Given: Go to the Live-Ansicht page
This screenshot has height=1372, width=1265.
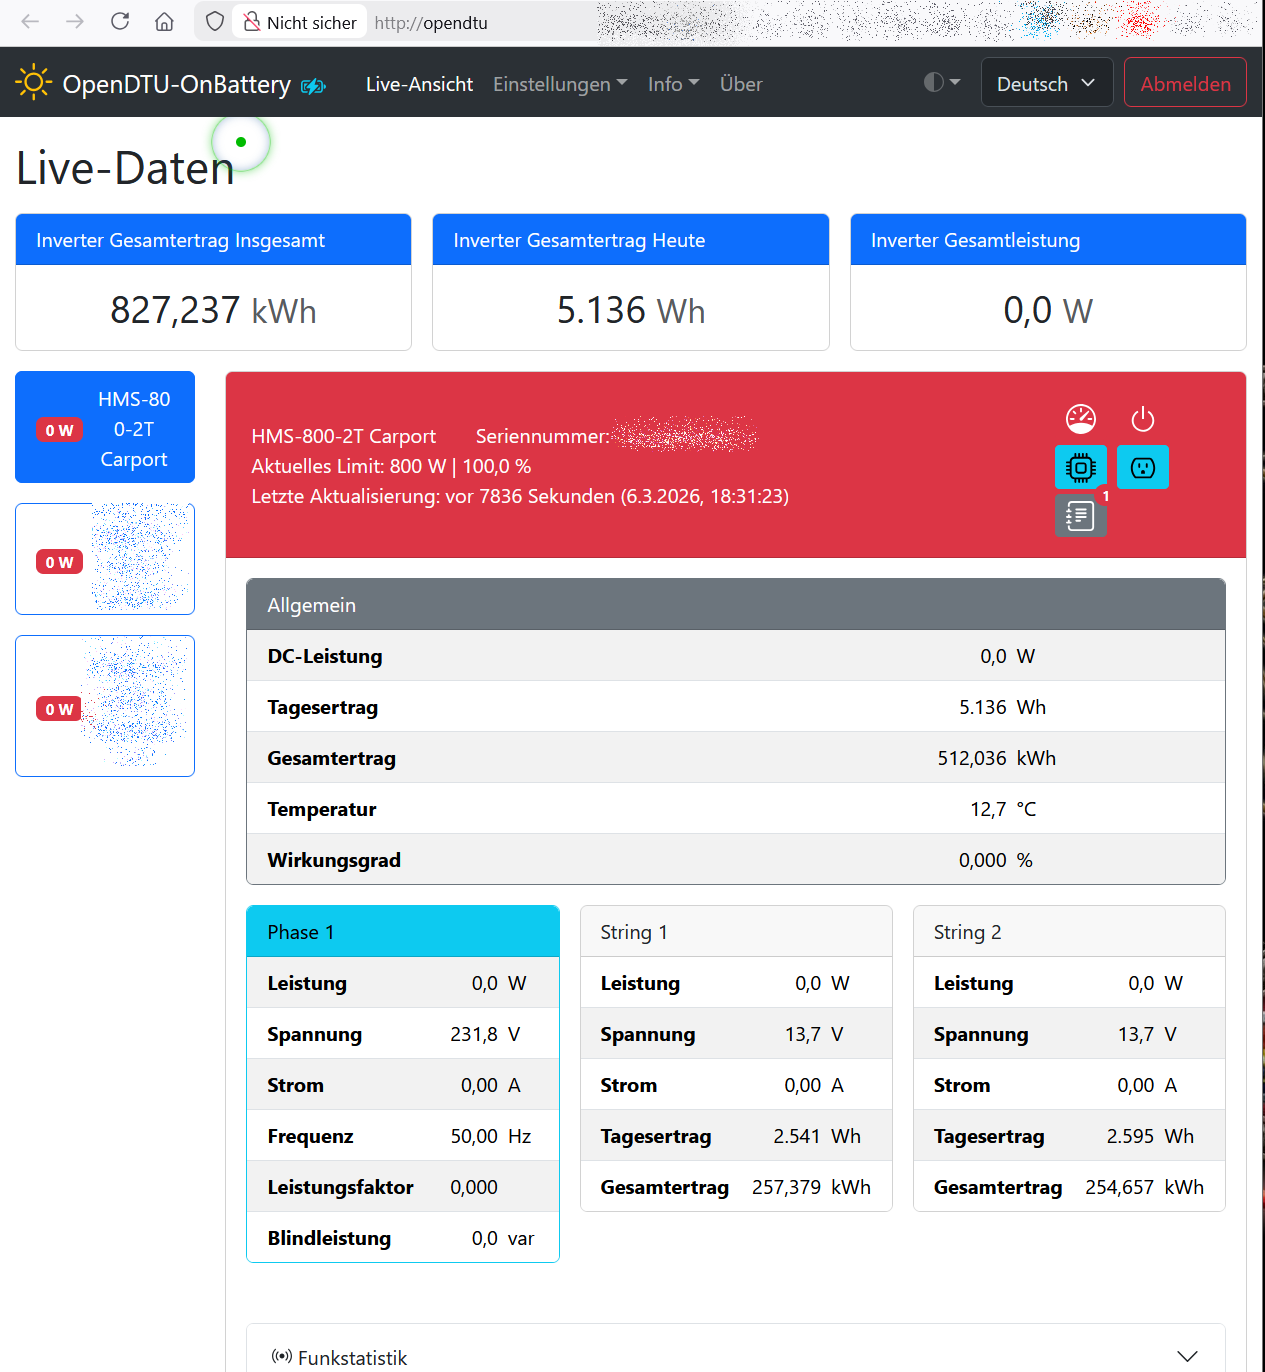Looking at the screenshot, I should 419,84.
